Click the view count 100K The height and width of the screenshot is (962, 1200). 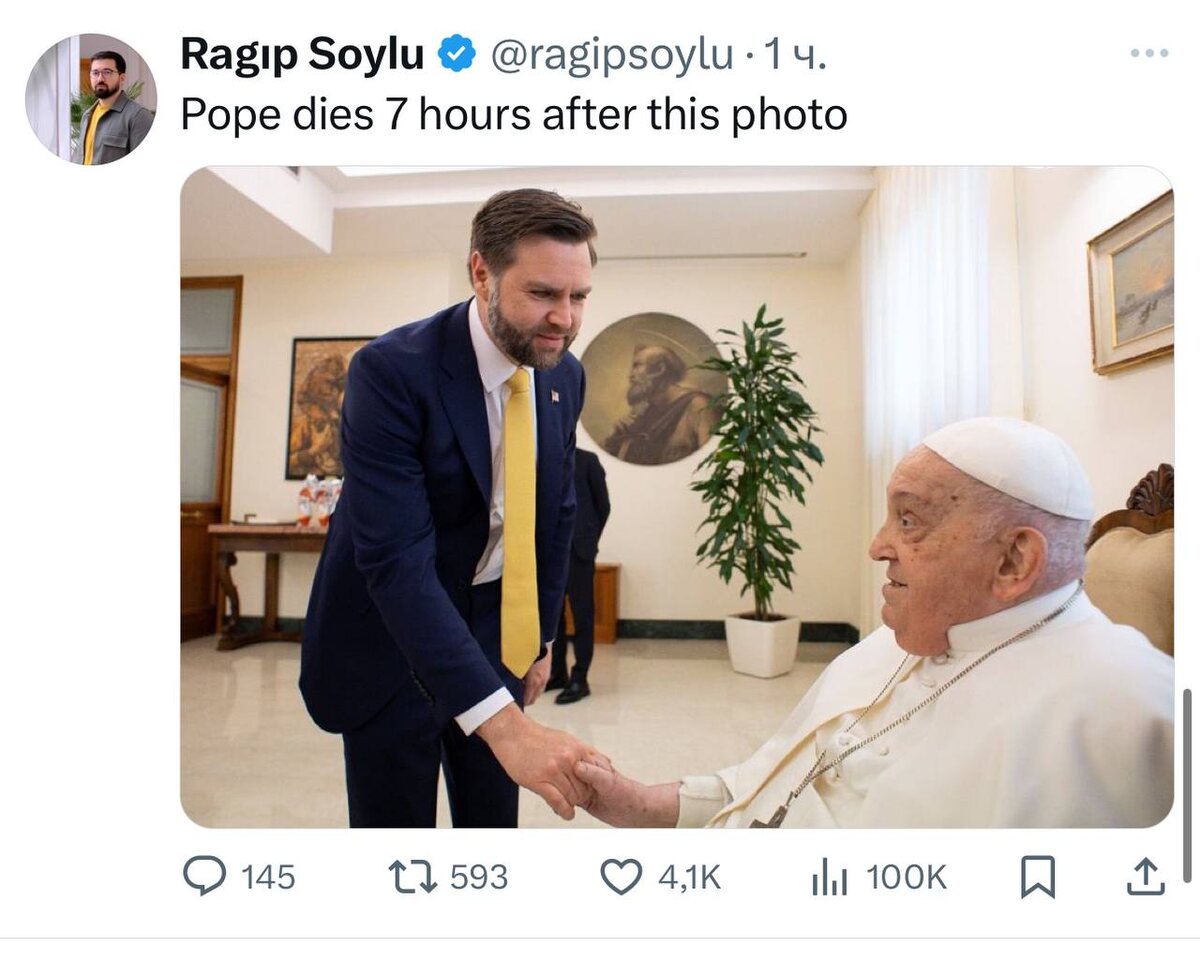click(906, 878)
